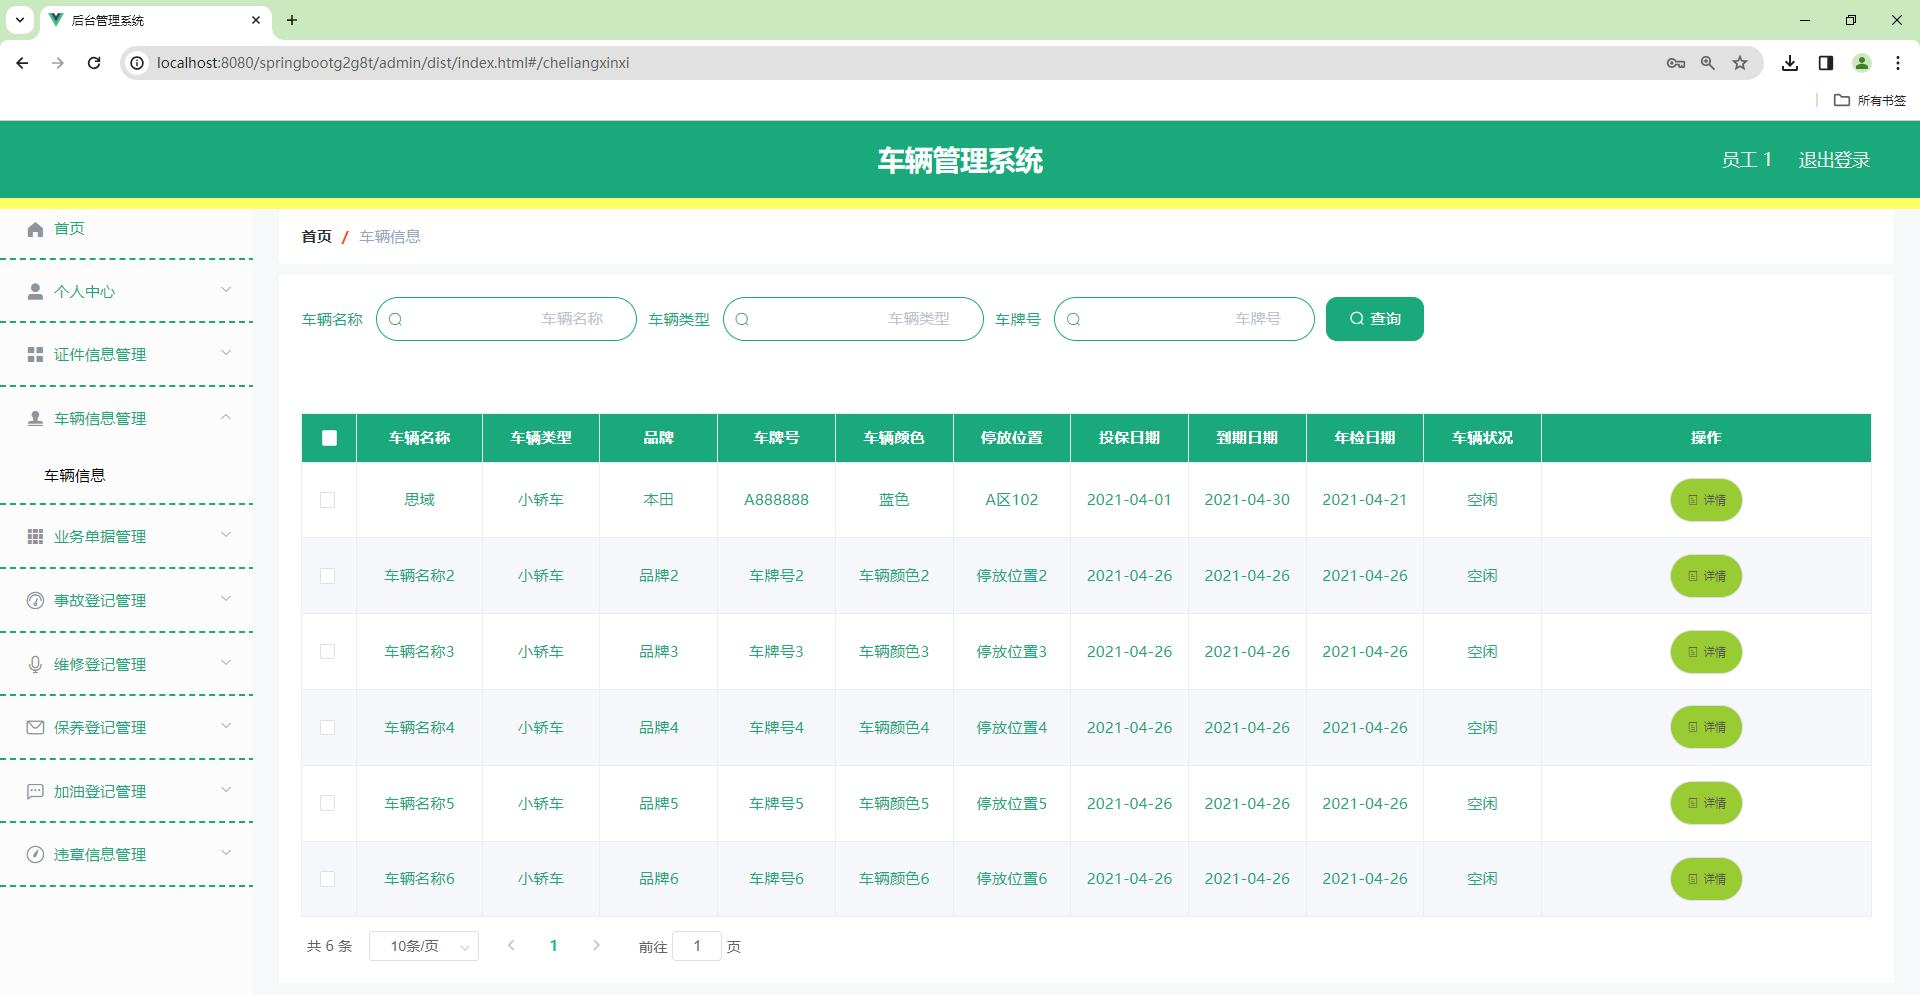Viewport: 1920px width, 995px height.
Task: Open the saved passwords key icon
Action: click(1676, 63)
